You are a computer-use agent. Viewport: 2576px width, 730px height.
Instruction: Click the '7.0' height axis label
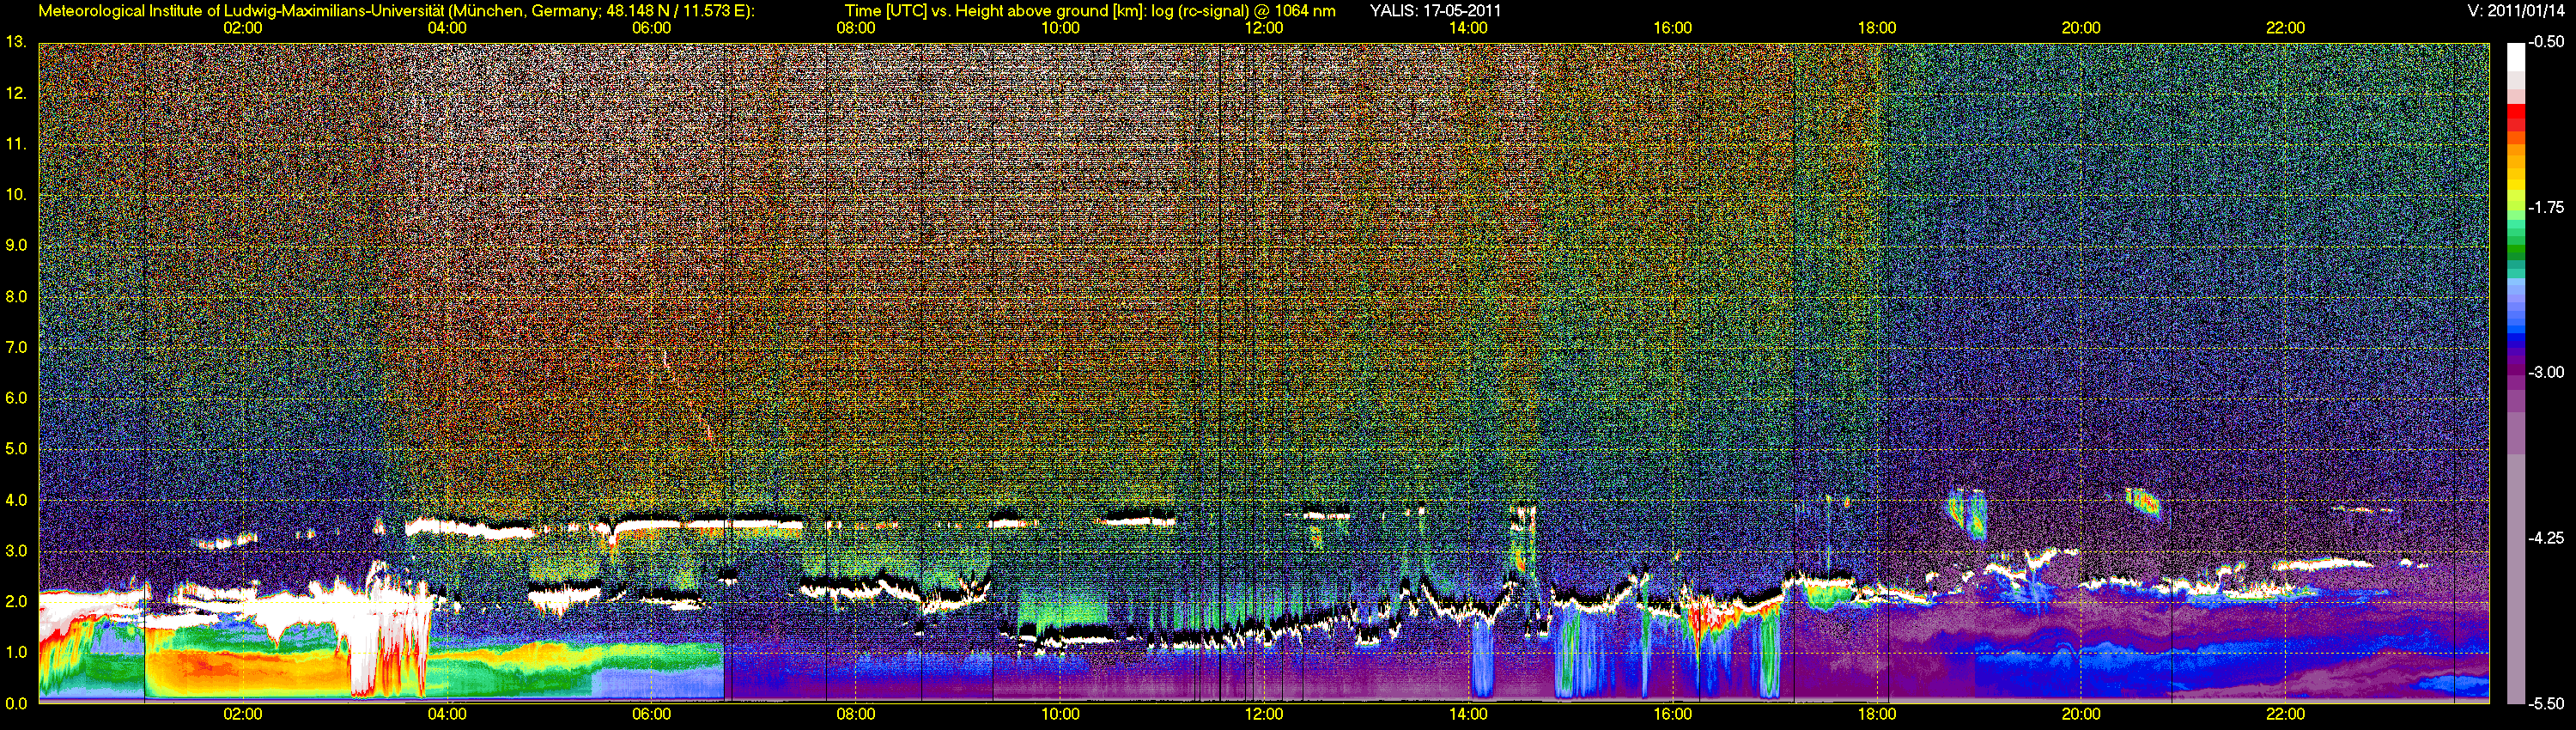pyautogui.click(x=16, y=347)
